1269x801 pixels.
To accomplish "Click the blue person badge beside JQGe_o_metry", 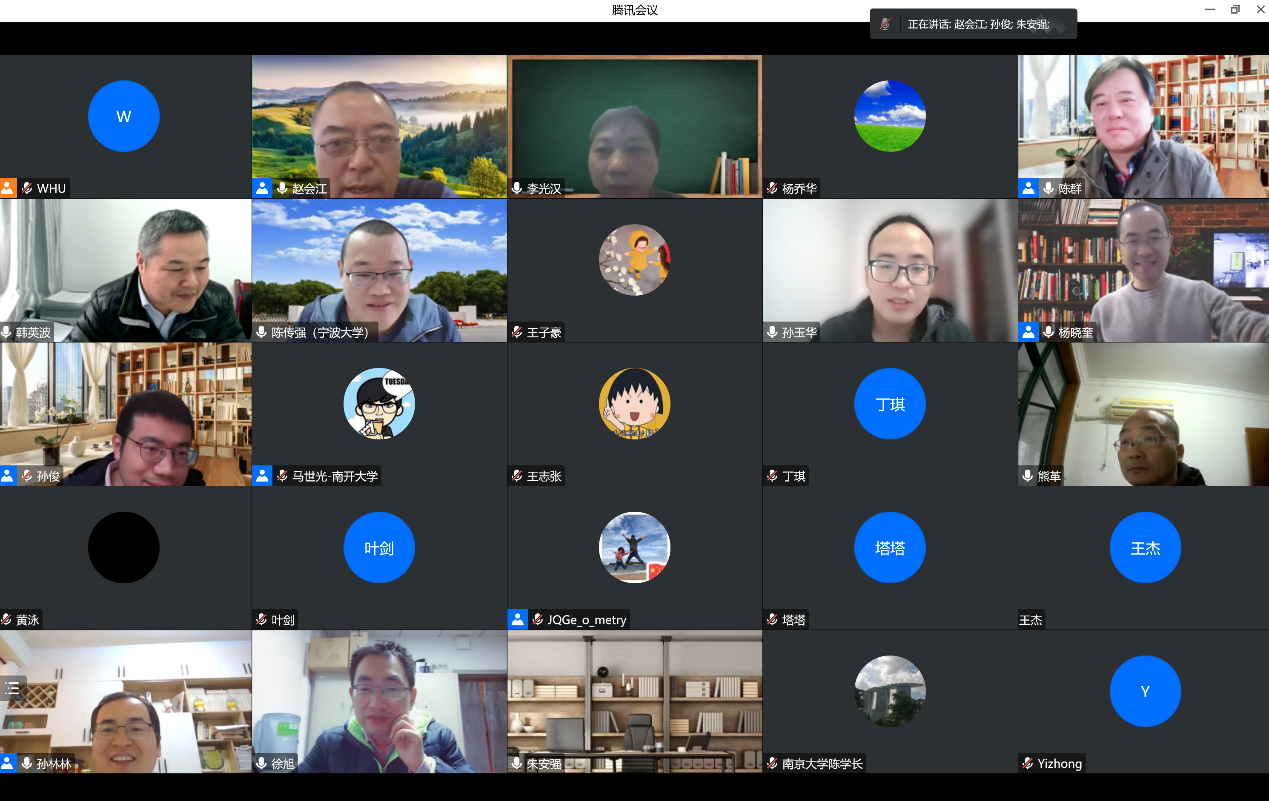I will [x=517, y=619].
